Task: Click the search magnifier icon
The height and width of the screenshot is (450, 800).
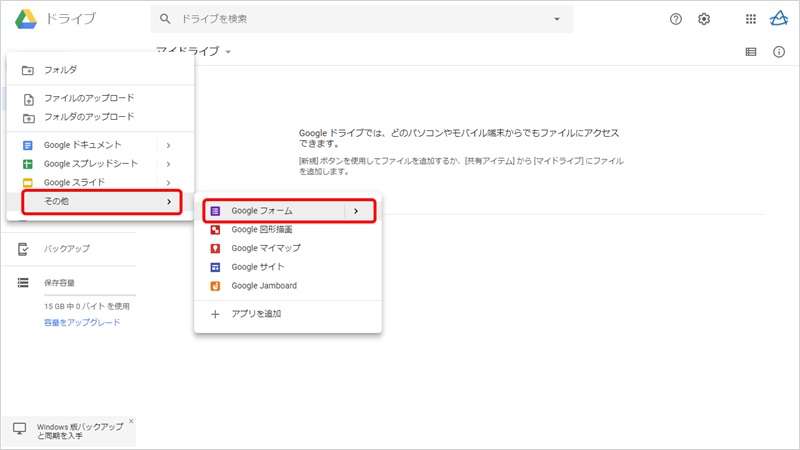Action: pyautogui.click(x=165, y=19)
